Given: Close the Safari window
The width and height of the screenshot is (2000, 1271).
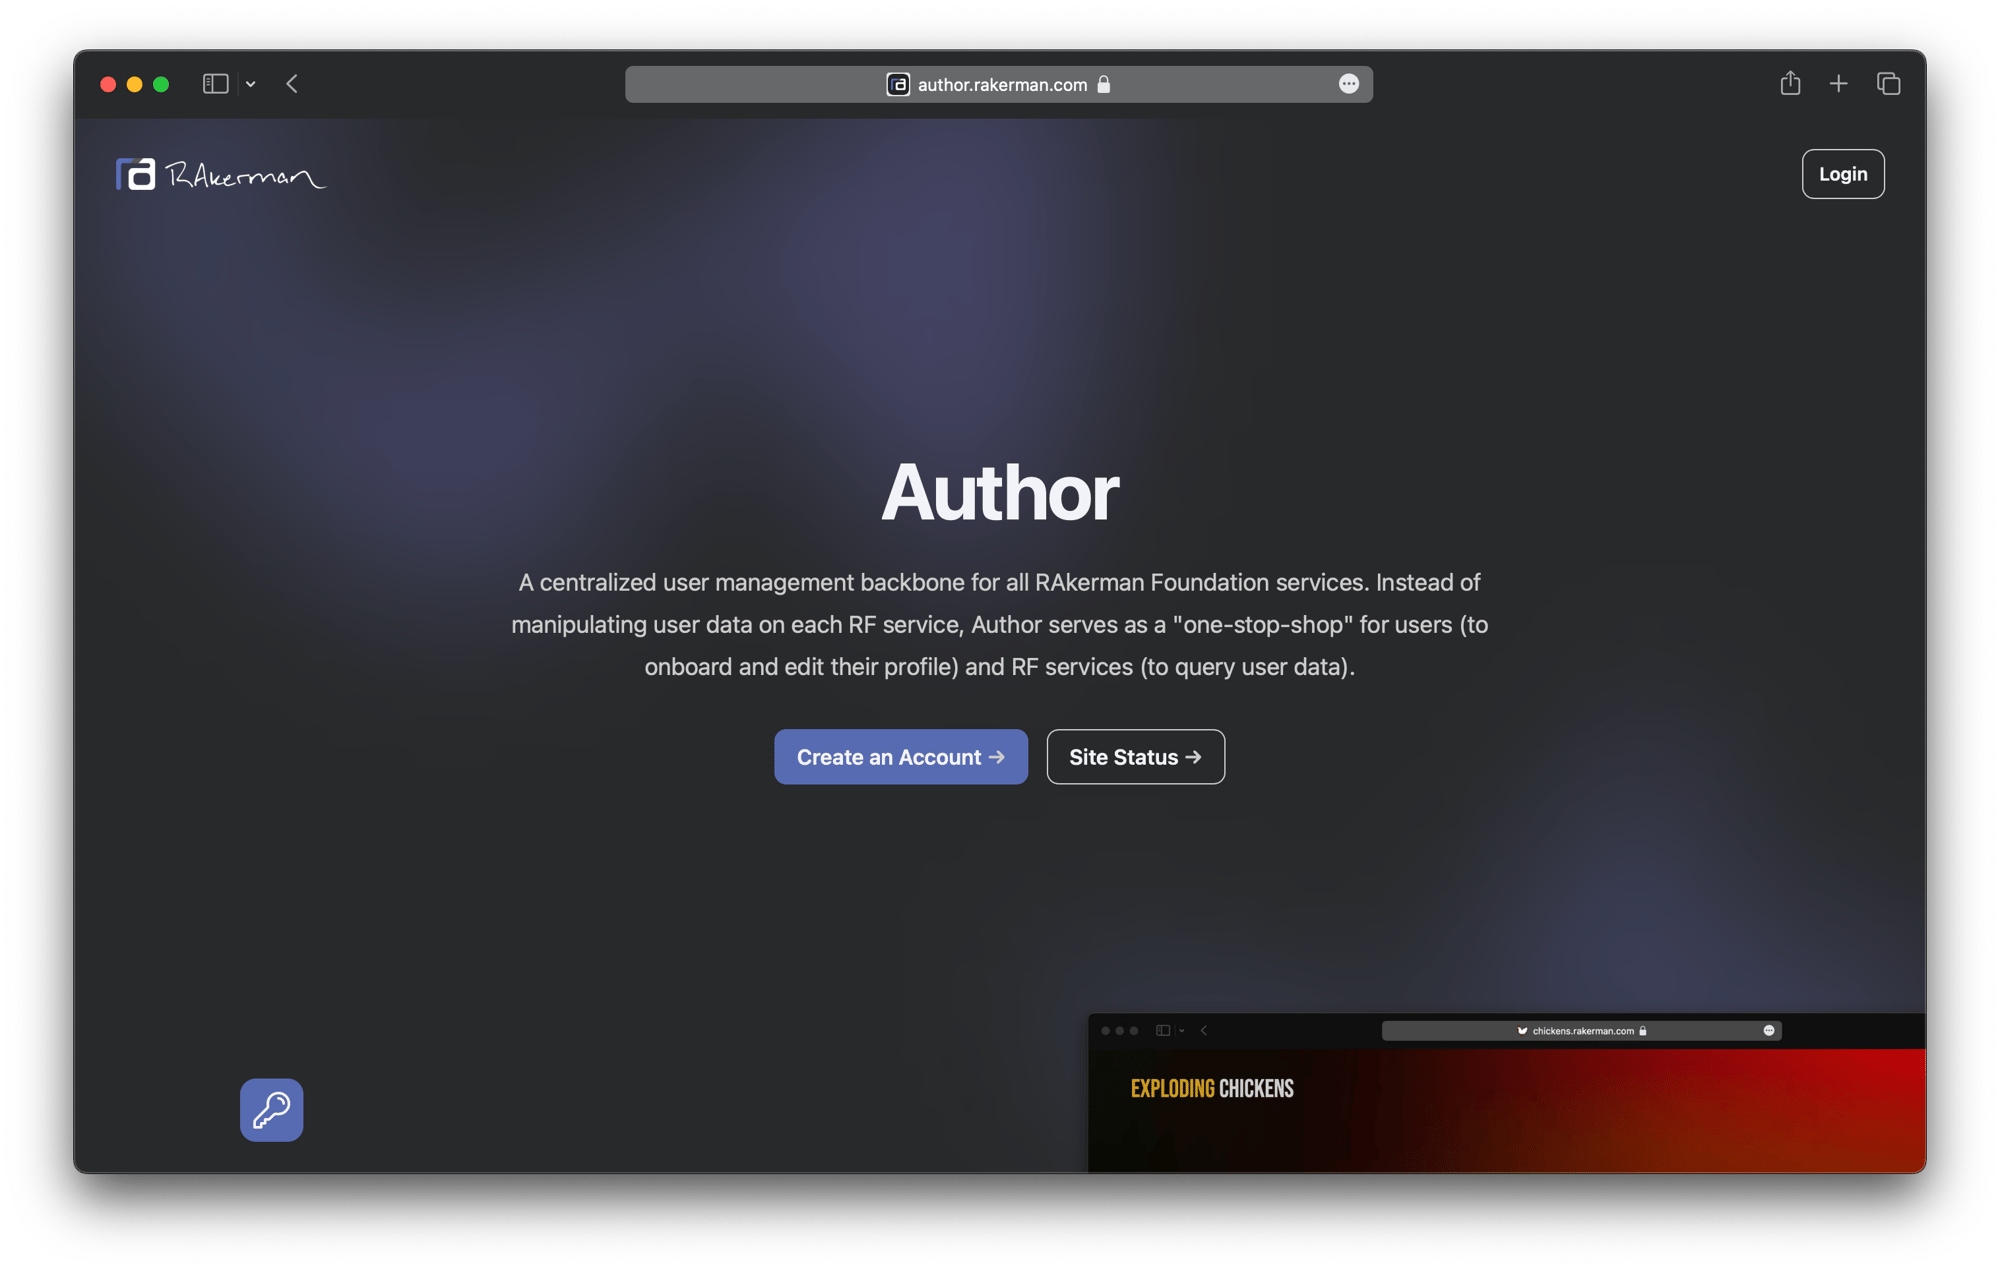Looking at the screenshot, I should click(x=108, y=84).
